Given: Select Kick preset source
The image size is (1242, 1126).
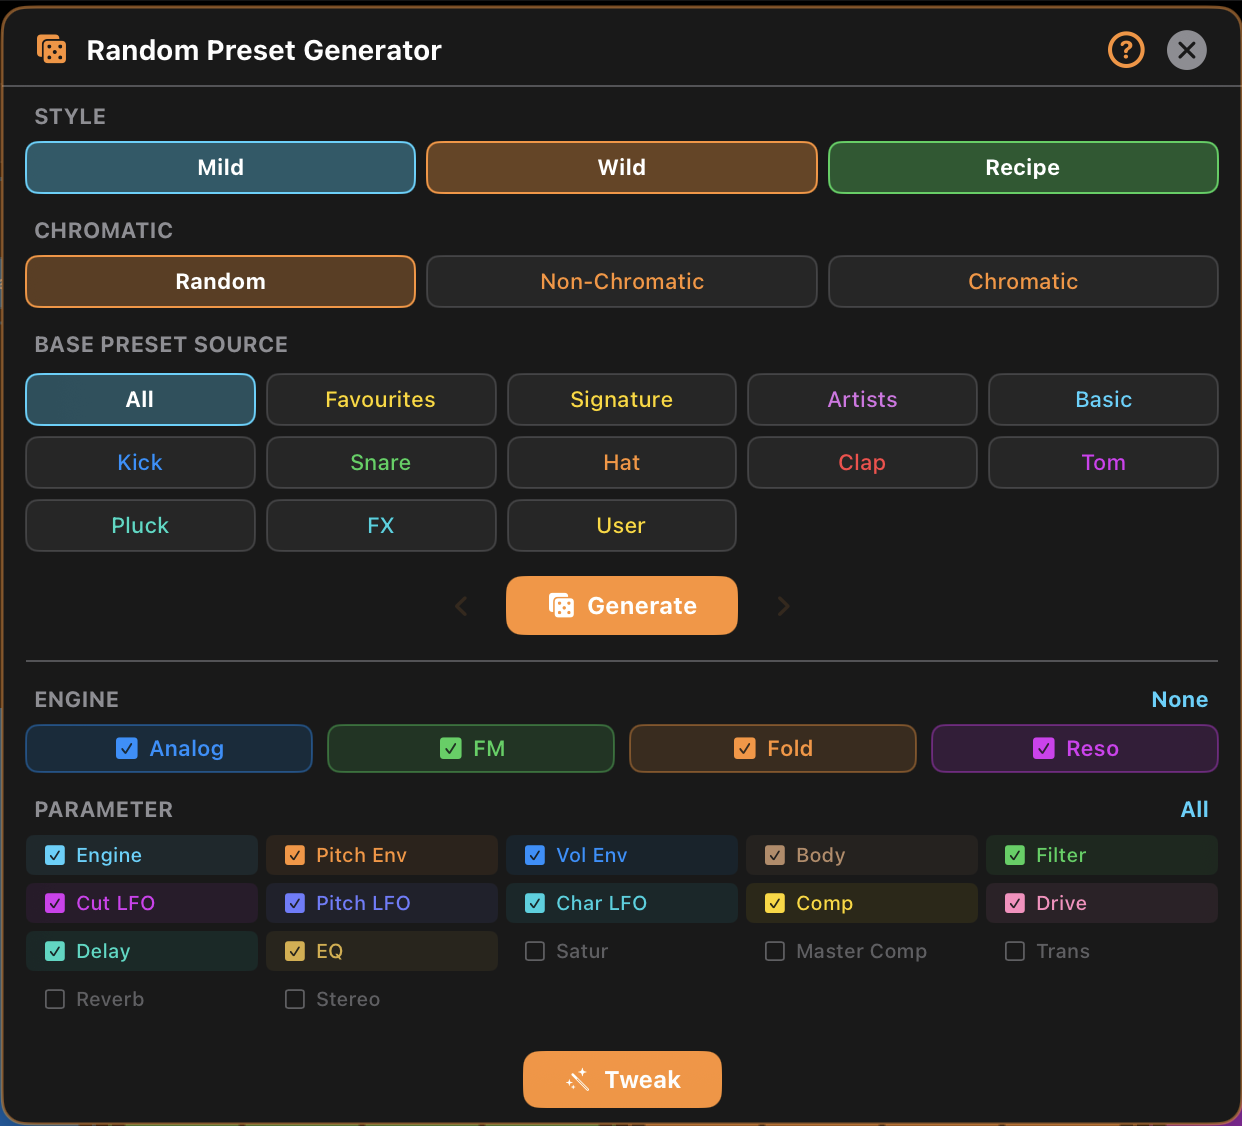Looking at the screenshot, I should [x=140, y=462].
